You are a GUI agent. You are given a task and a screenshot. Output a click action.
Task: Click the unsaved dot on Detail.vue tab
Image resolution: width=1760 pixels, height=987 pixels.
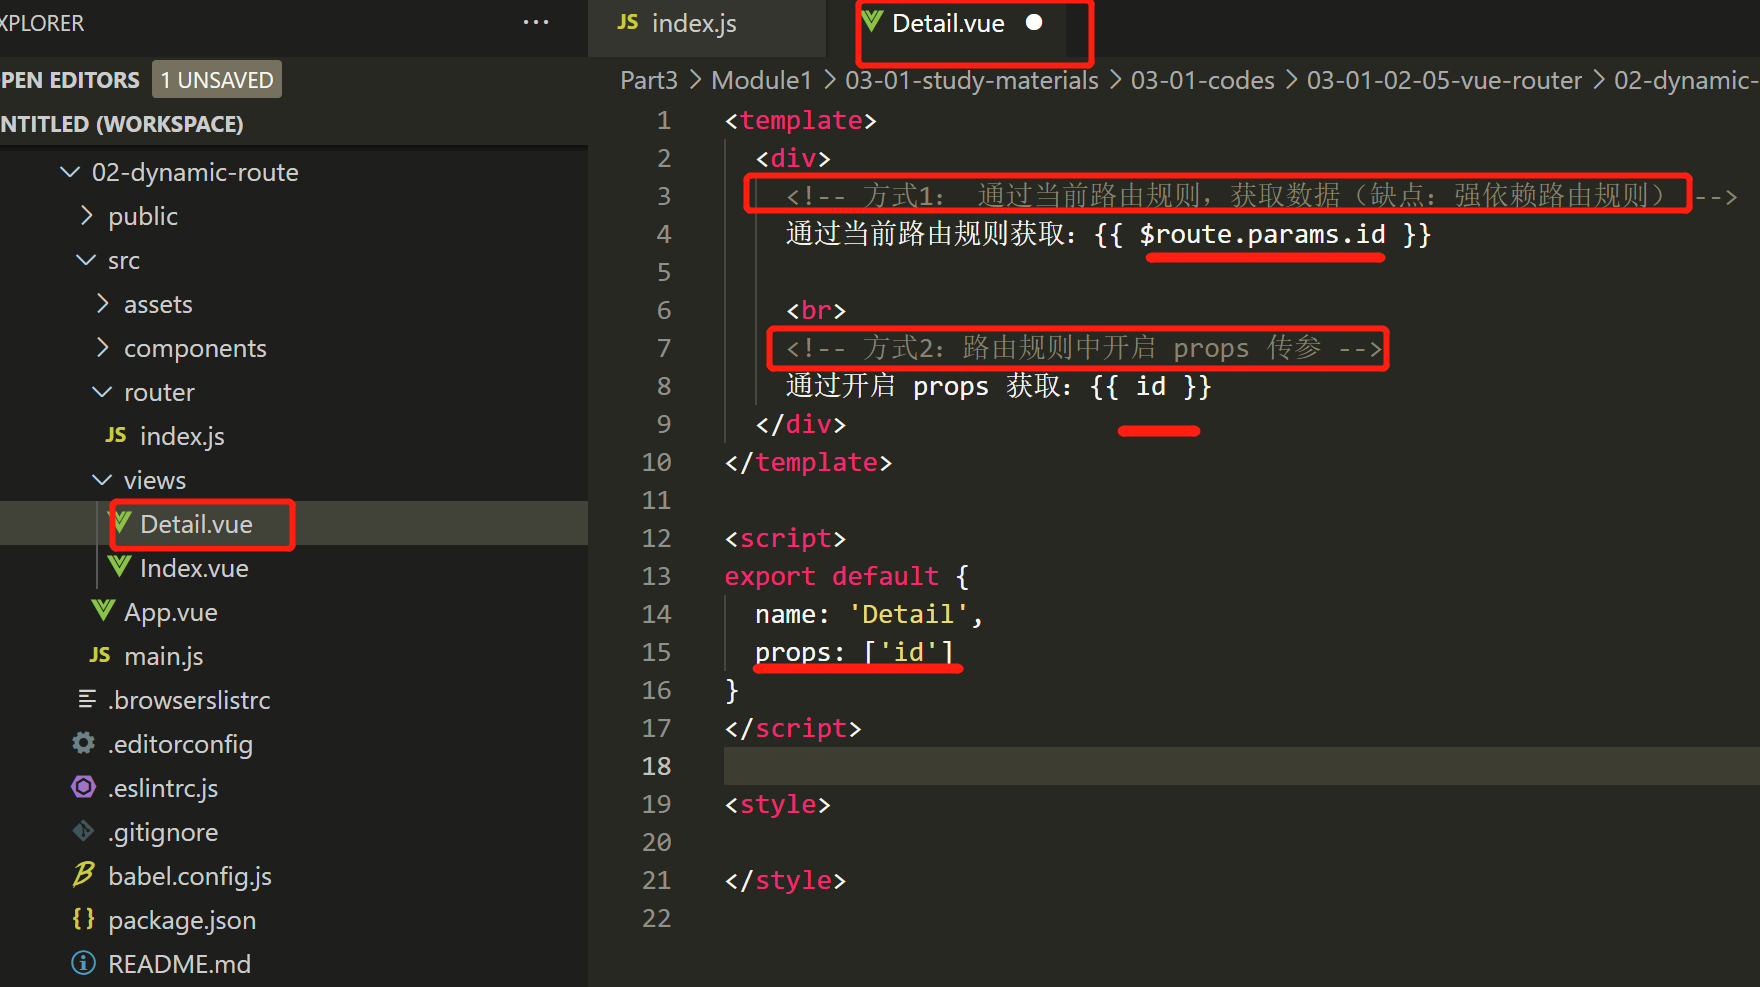click(x=1034, y=22)
